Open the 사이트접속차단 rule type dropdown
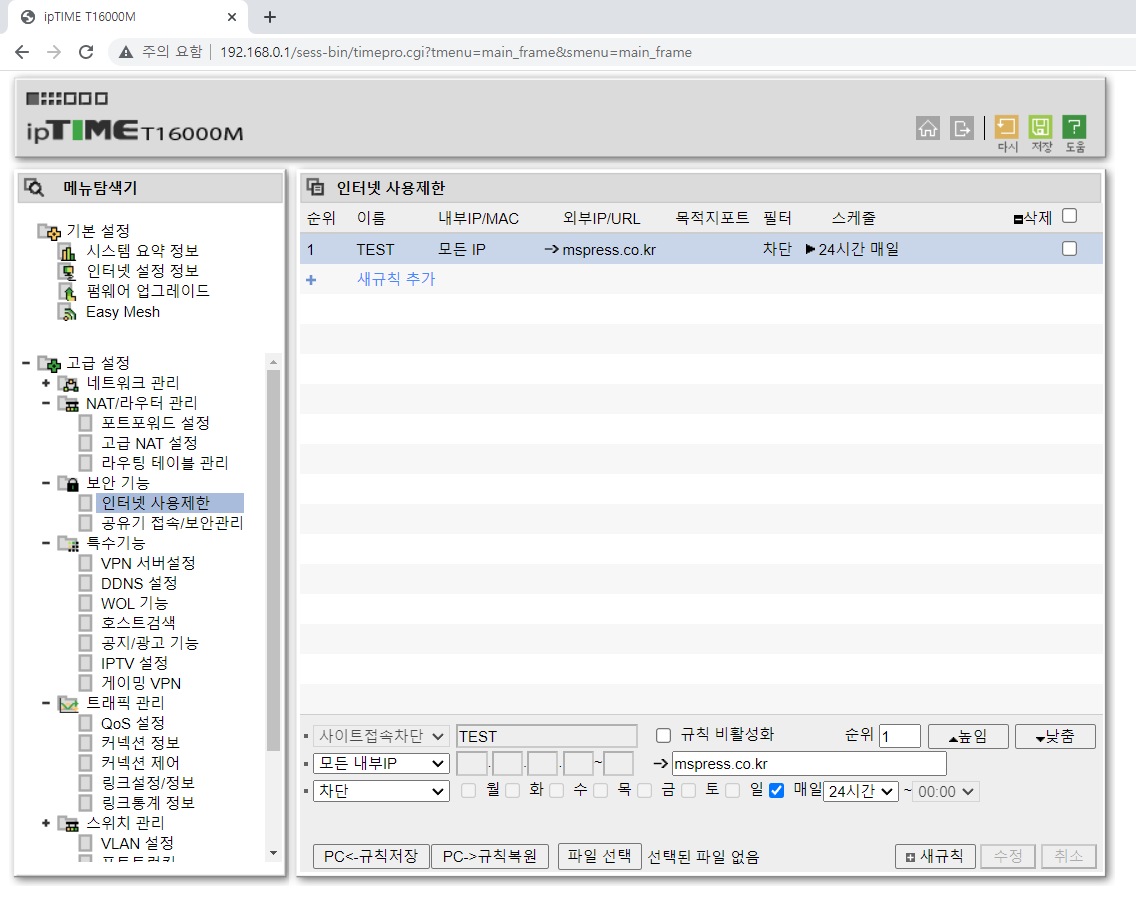1136x900 pixels. pos(381,736)
